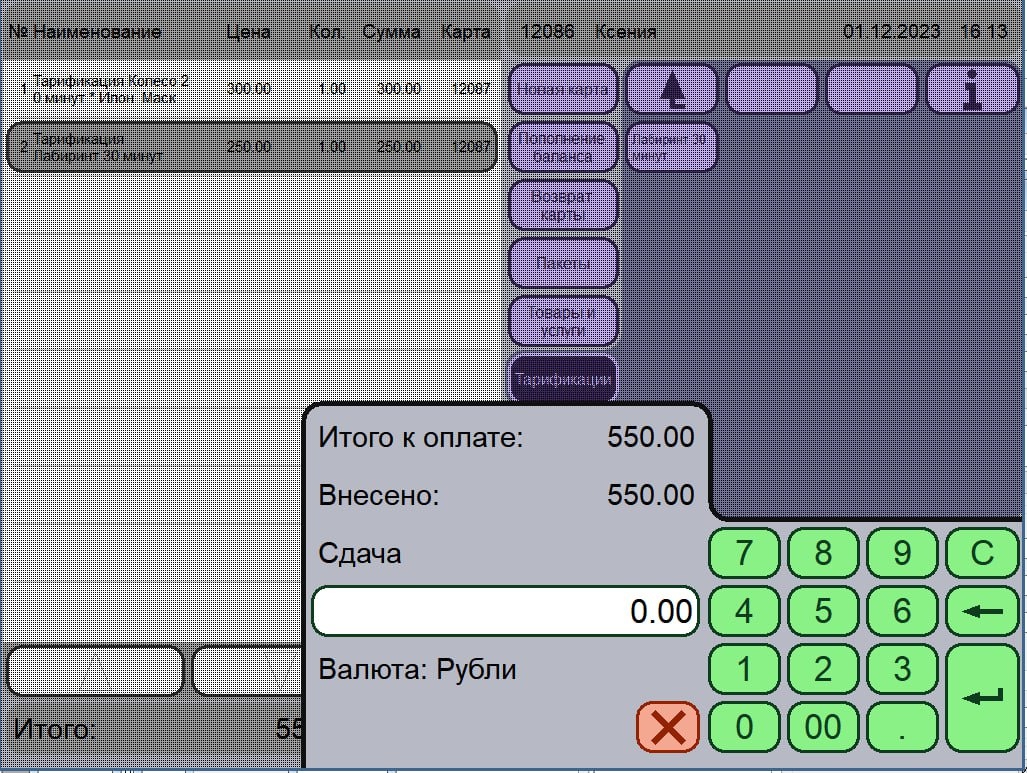Click the operator number 12086
The image size is (1027, 773).
point(547,31)
